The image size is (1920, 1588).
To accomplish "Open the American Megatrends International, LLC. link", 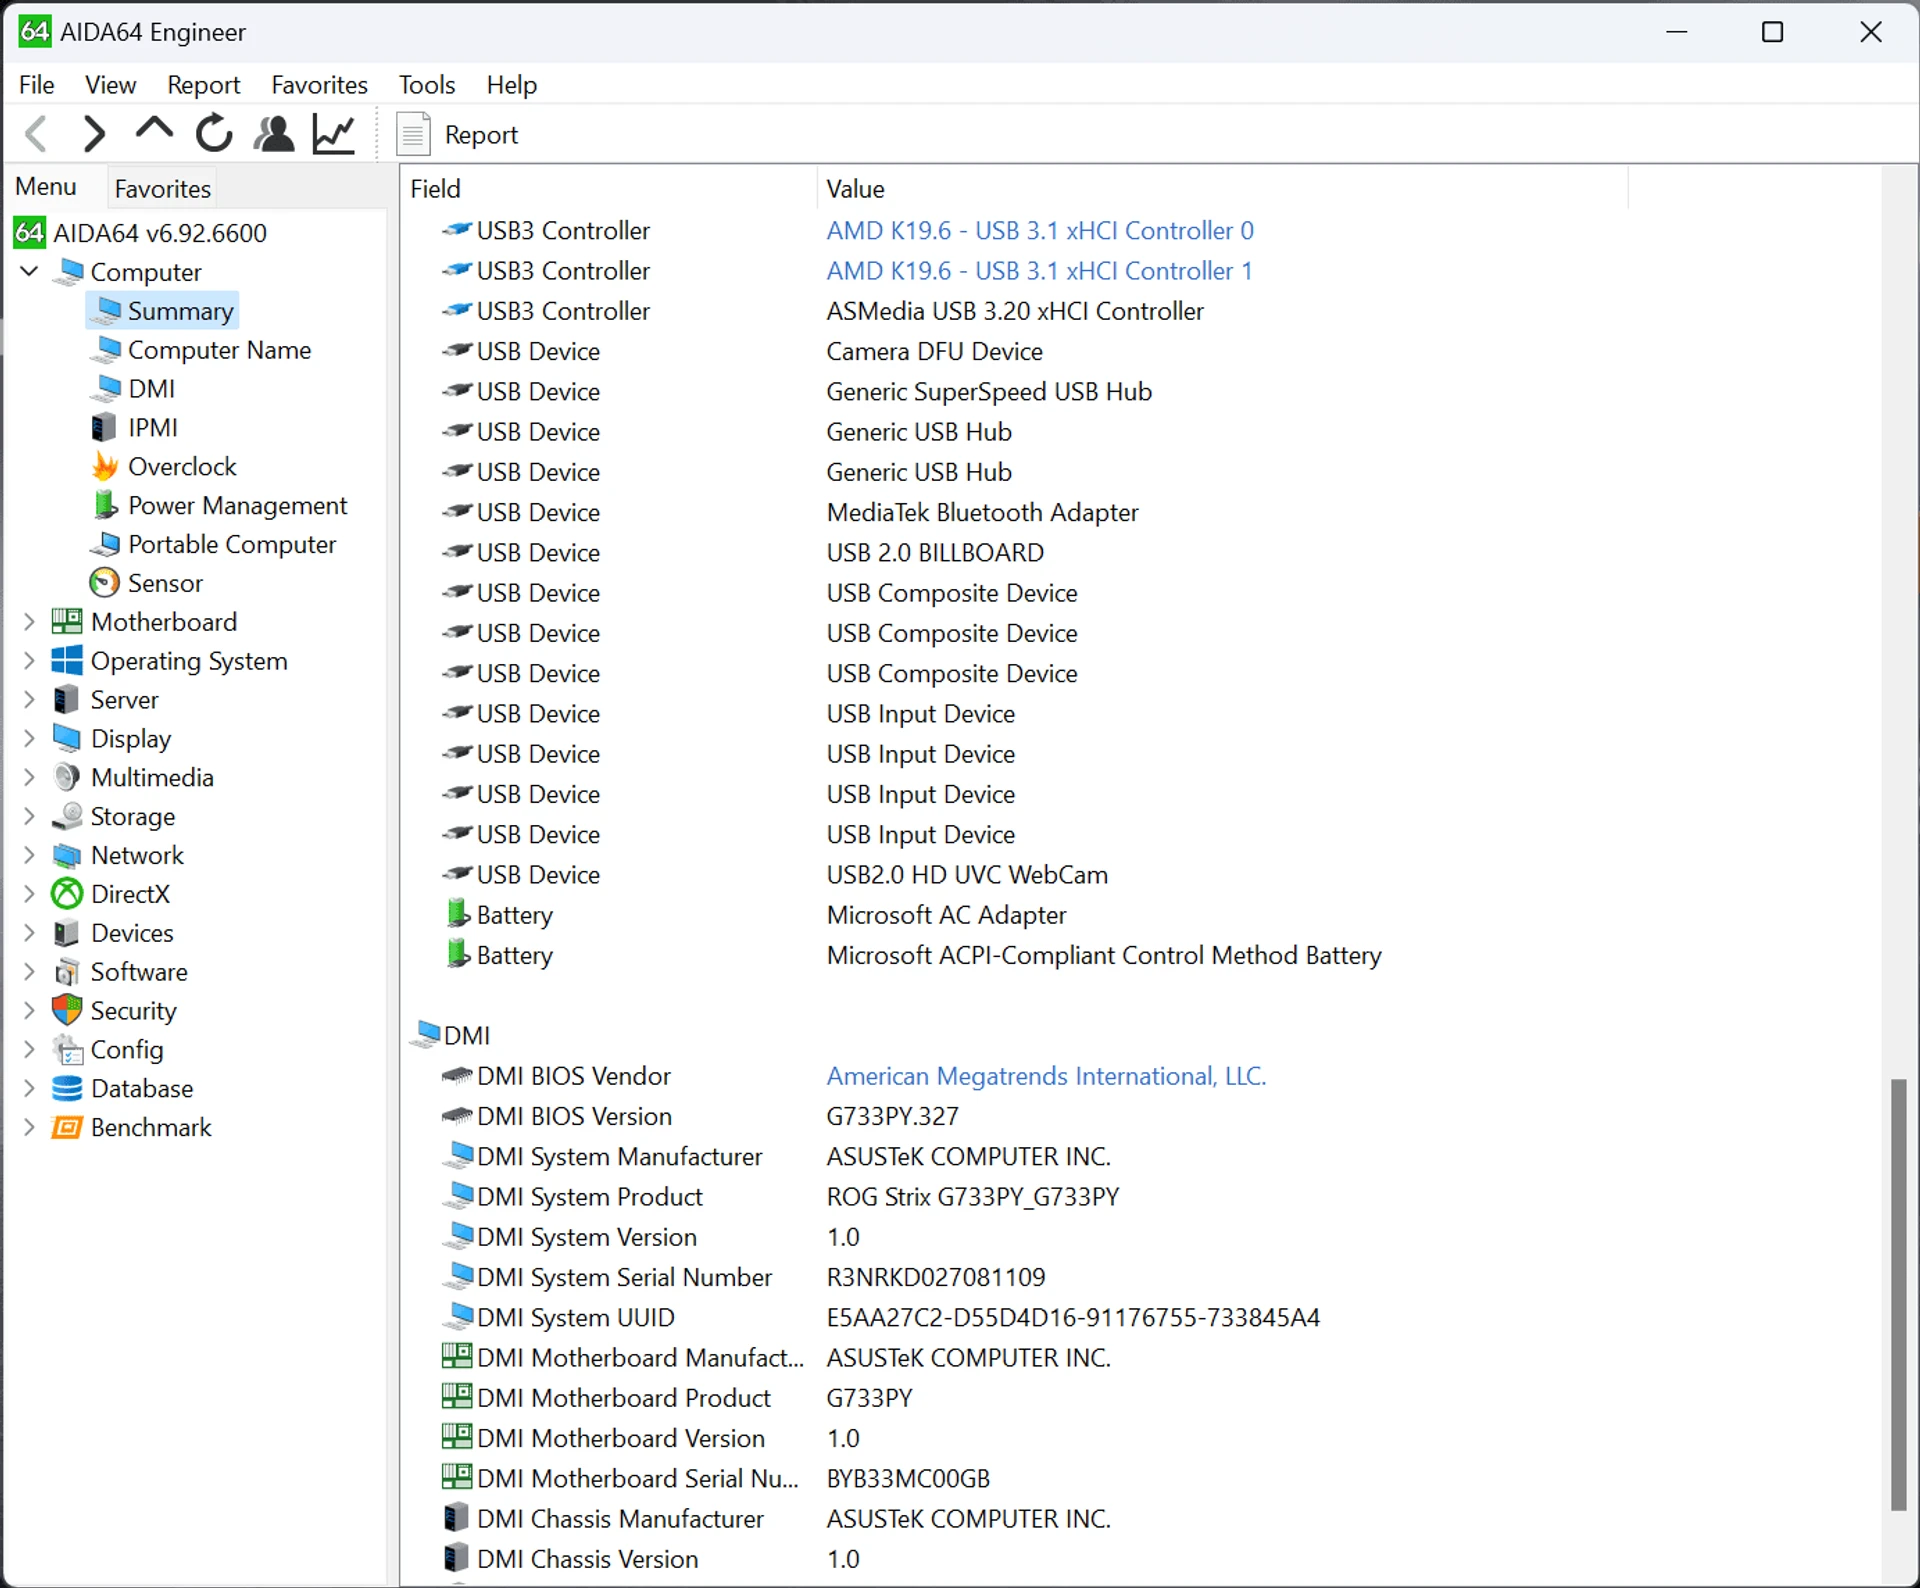I will pos(1046,1076).
